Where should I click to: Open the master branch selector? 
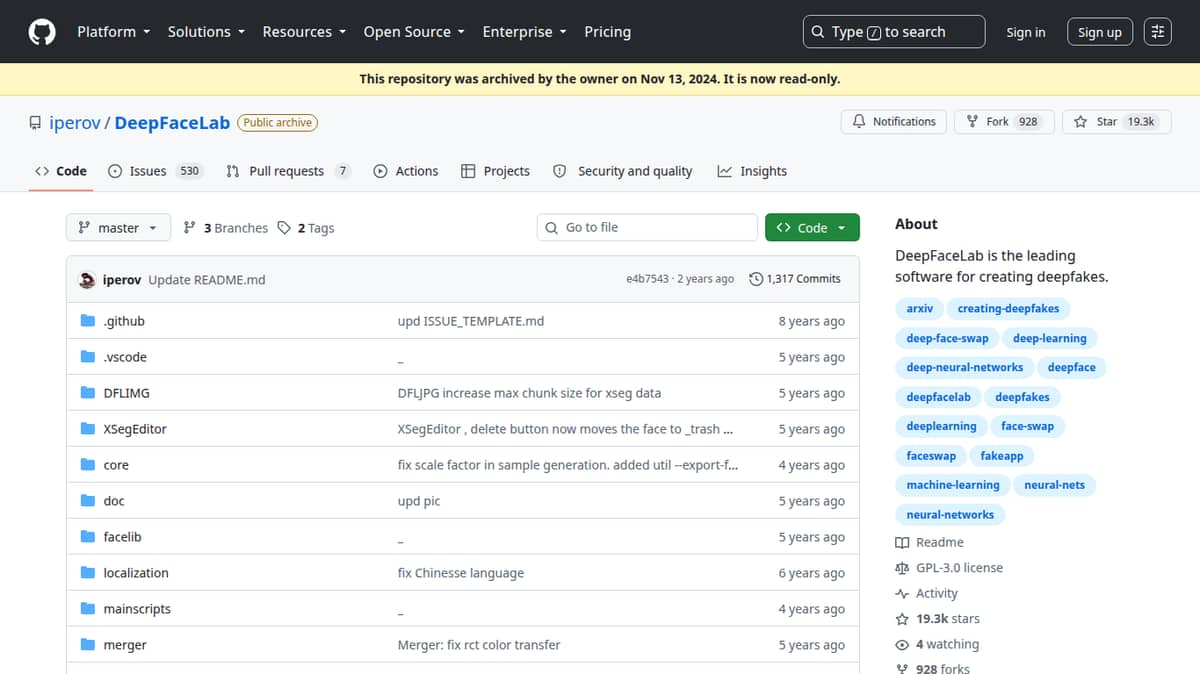coord(118,228)
